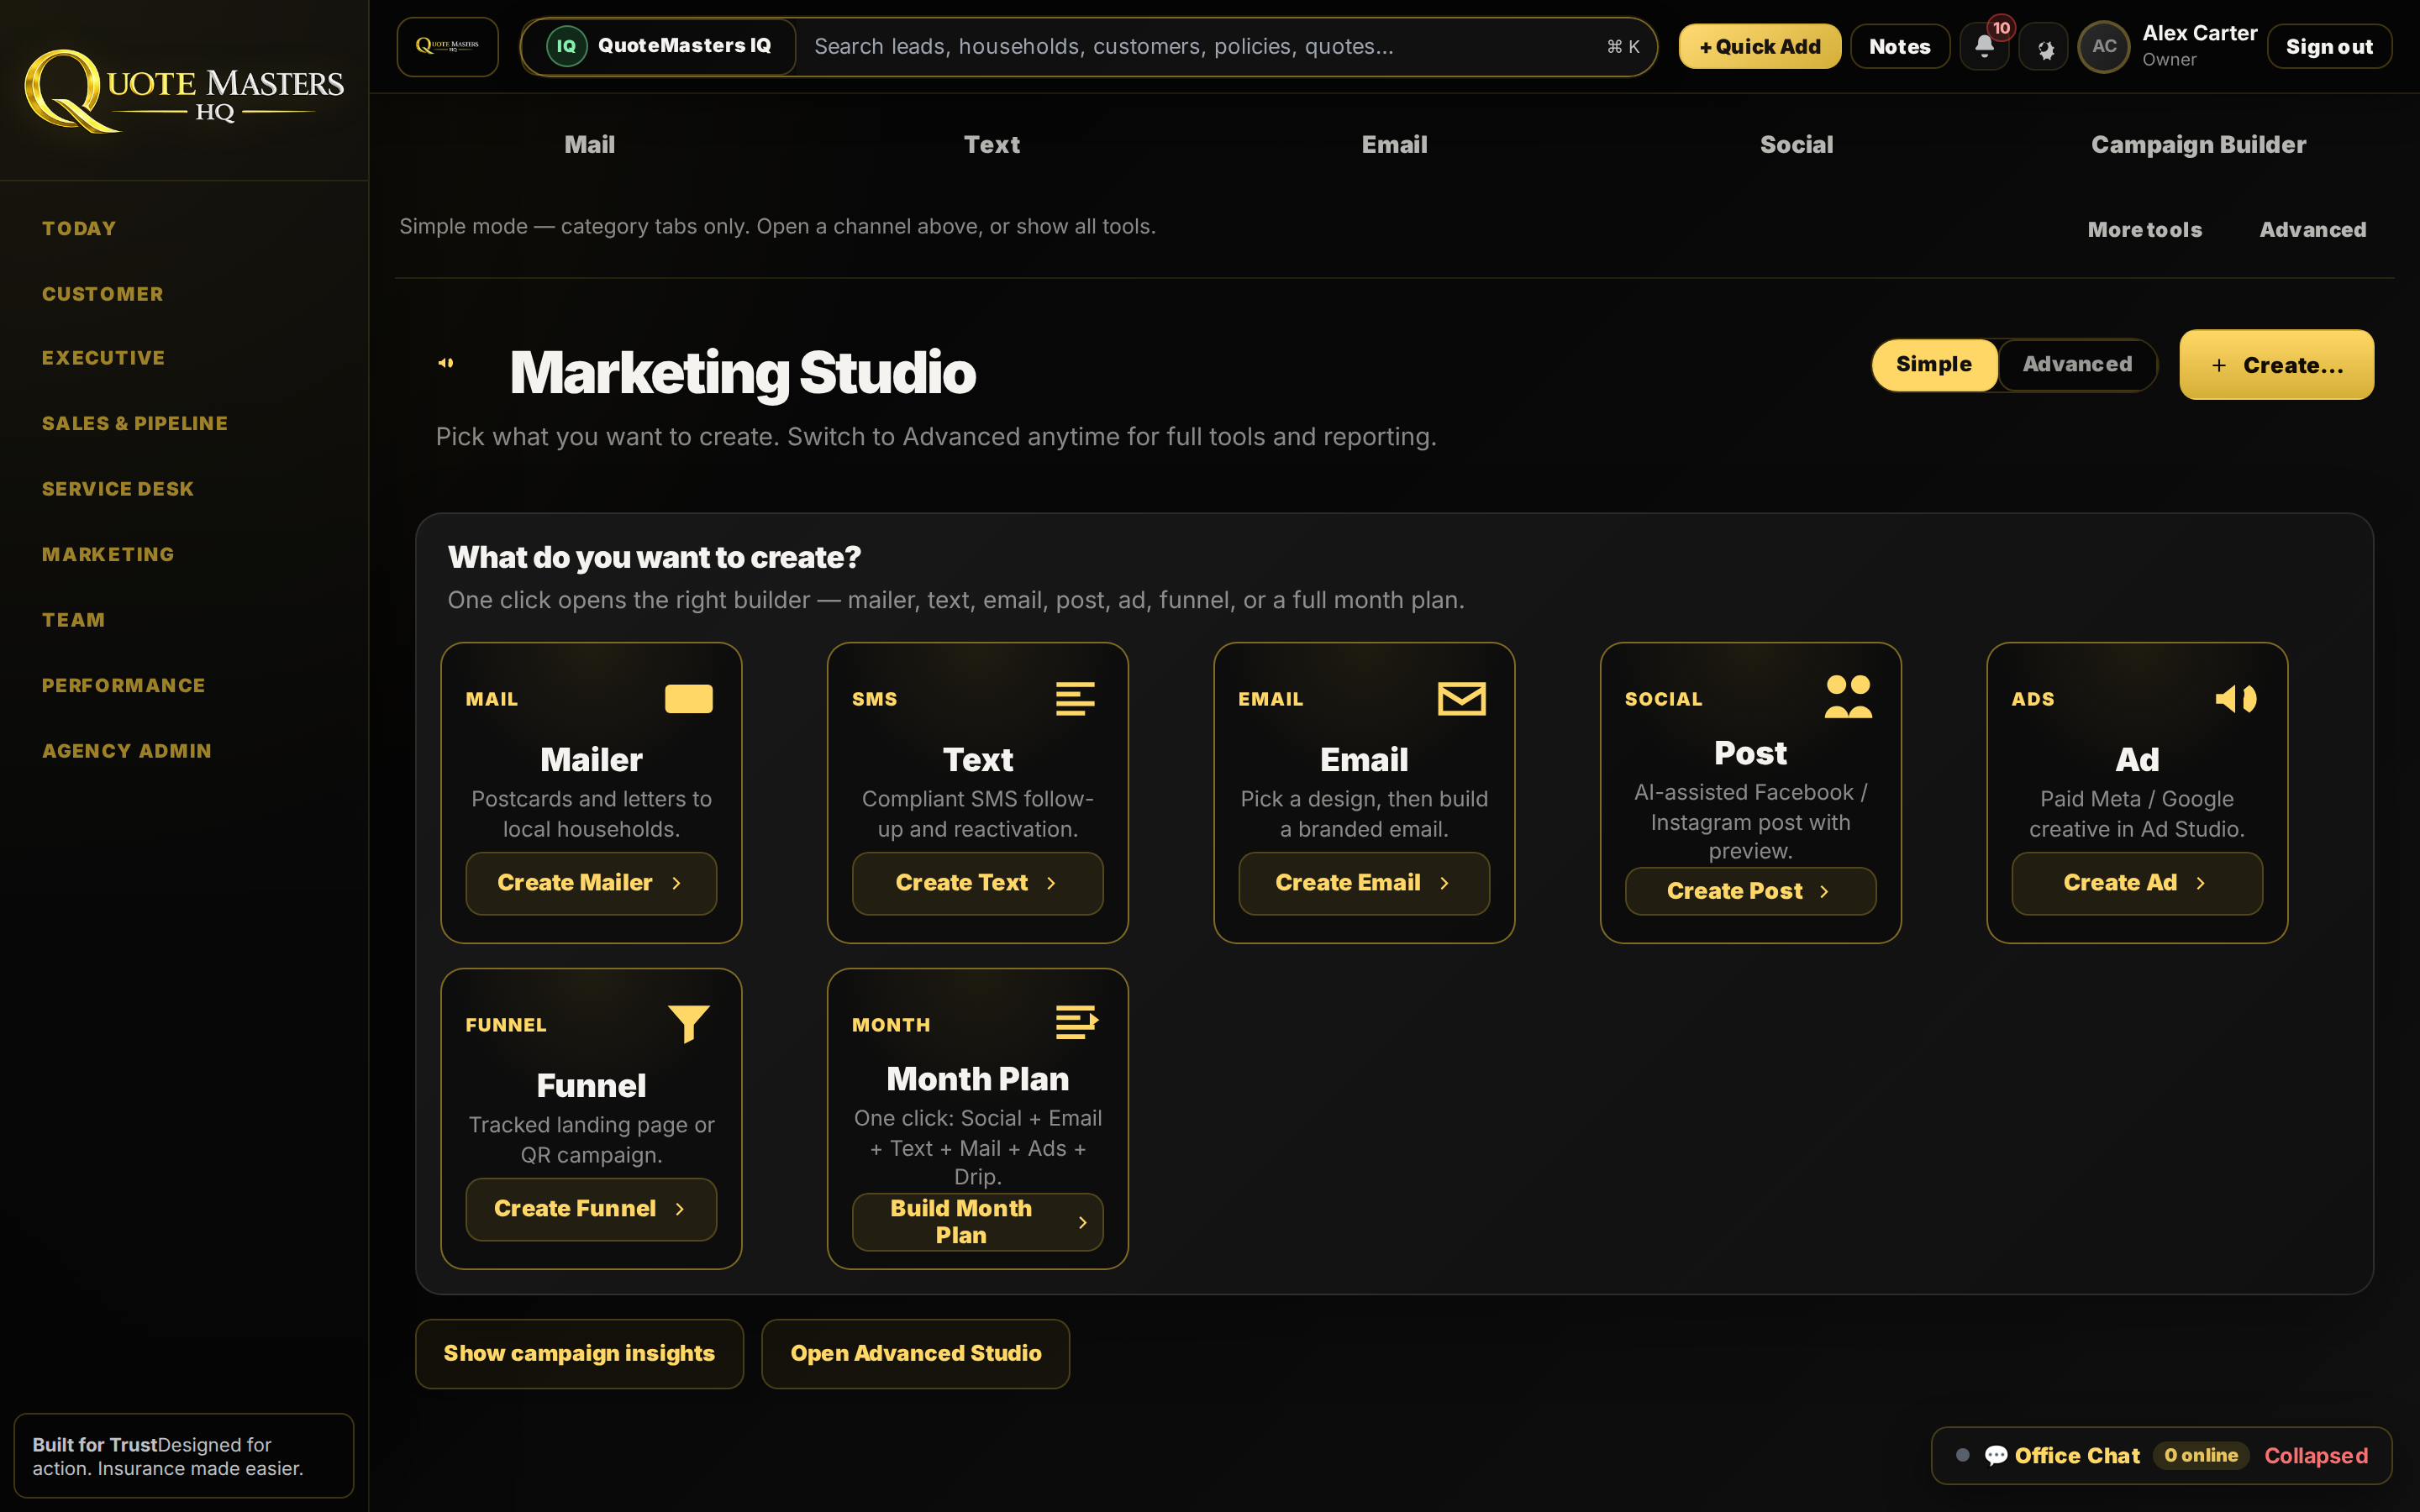Select MARKETING in the sidebar
This screenshot has height=1512, width=2420.
[x=108, y=554]
